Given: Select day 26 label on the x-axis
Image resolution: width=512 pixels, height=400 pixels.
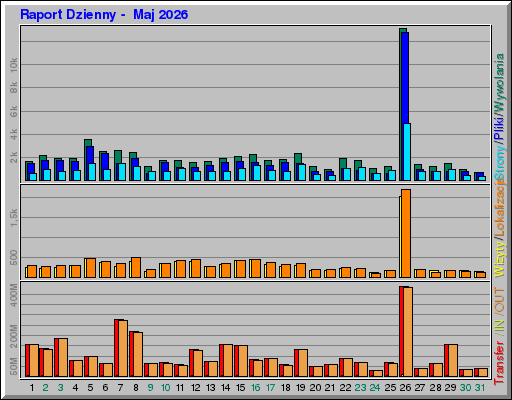Looking at the screenshot, I should [405, 388].
